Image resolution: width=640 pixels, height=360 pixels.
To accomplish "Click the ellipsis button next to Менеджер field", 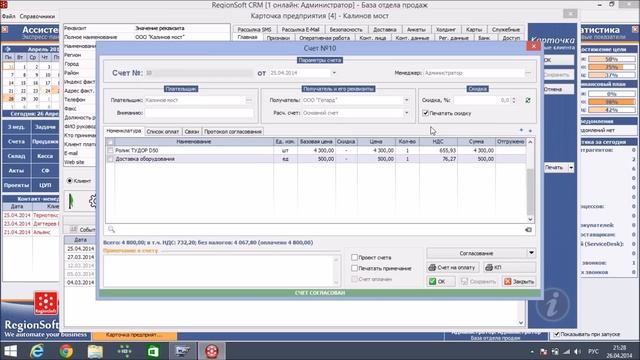I will [x=529, y=73].
